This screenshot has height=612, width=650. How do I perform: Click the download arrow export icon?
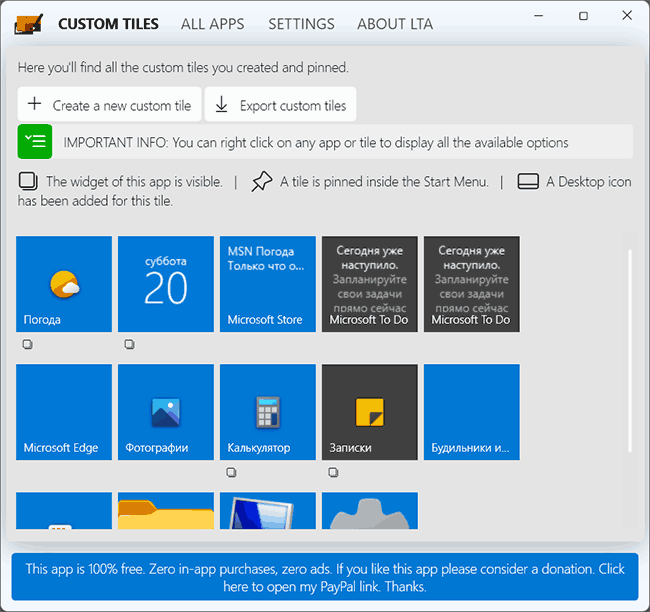[222, 104]
